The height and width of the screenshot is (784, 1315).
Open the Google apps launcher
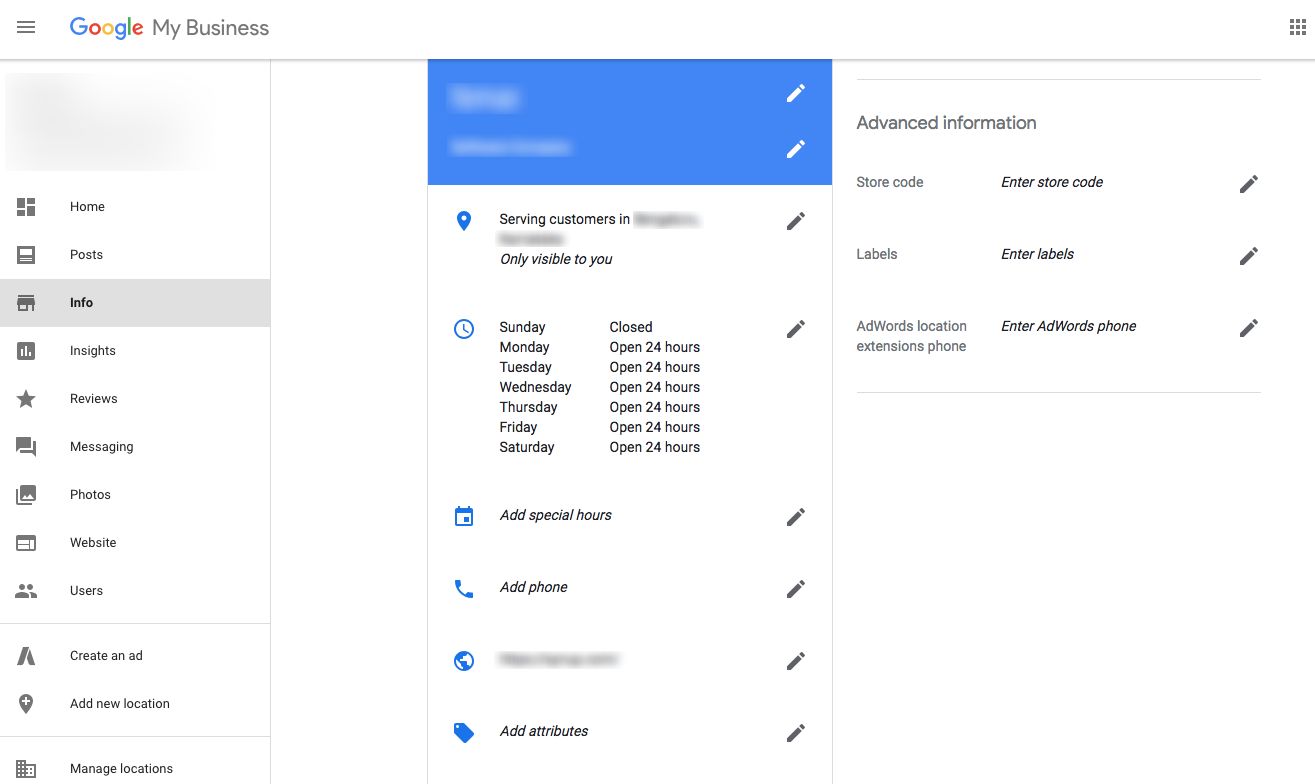(1297, 25)
